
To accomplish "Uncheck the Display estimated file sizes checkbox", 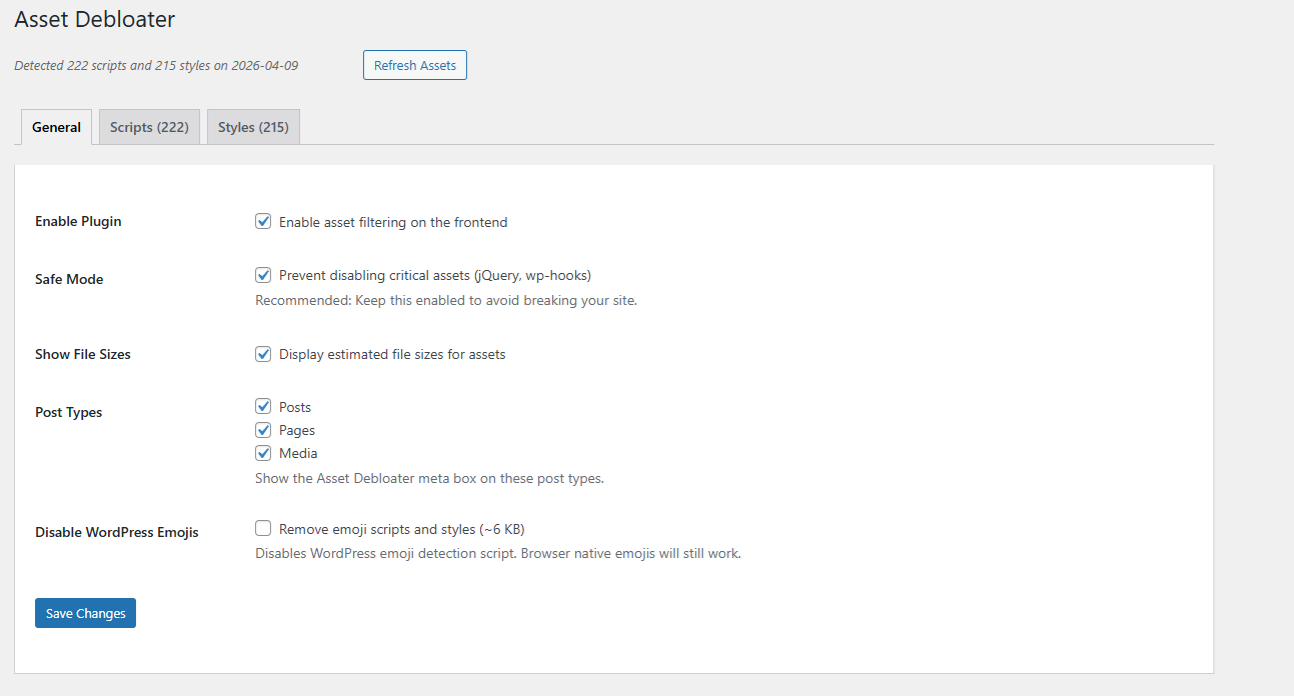I will click(263, 354).
